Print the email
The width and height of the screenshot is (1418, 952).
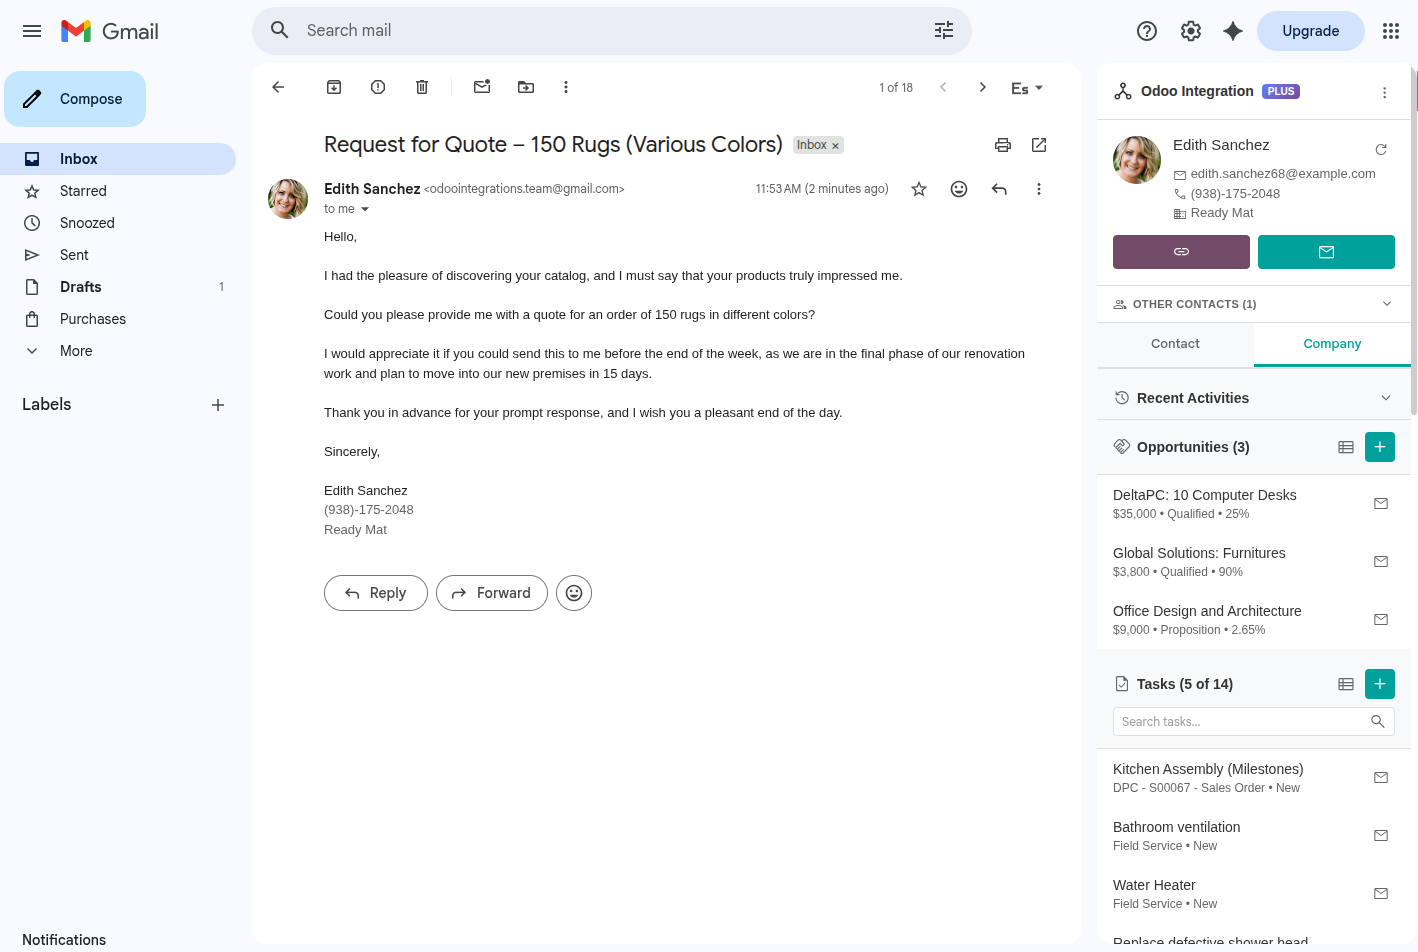pos(1002,145)
